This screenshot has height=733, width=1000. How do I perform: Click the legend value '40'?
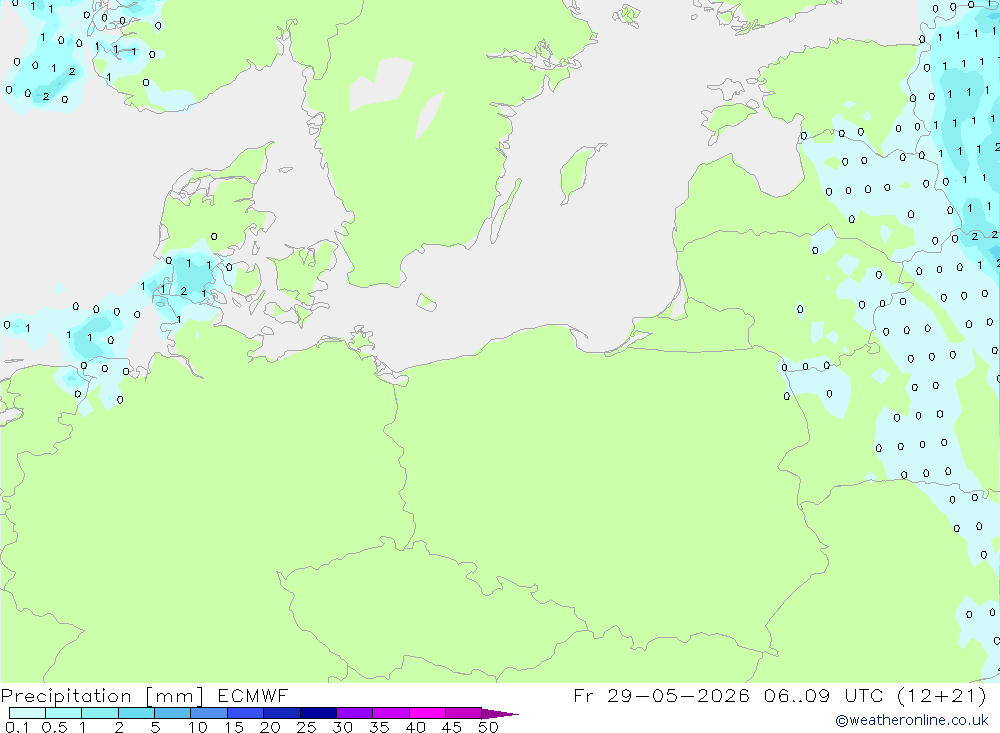[416, 727]
